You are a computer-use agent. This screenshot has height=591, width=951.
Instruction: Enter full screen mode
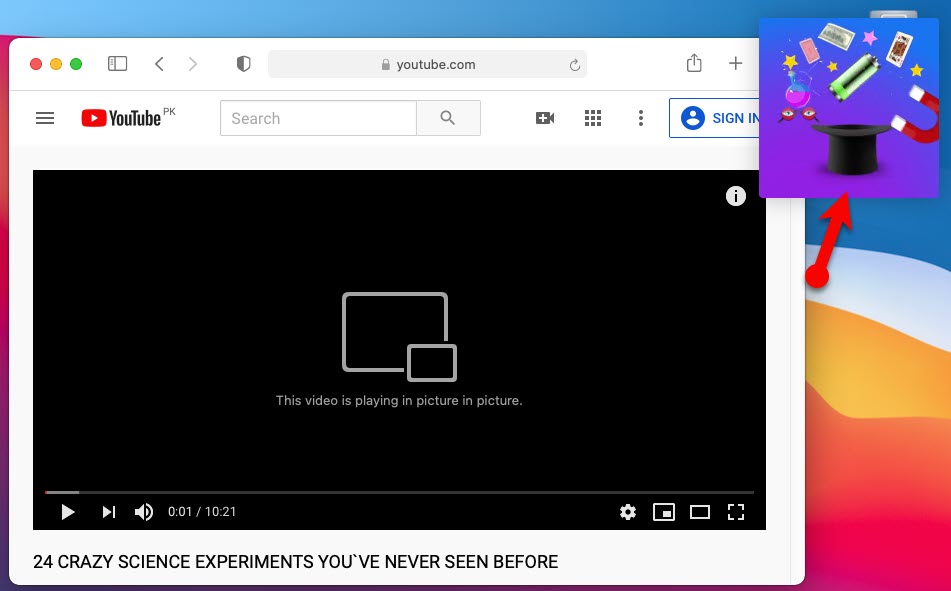pos(736,512)
